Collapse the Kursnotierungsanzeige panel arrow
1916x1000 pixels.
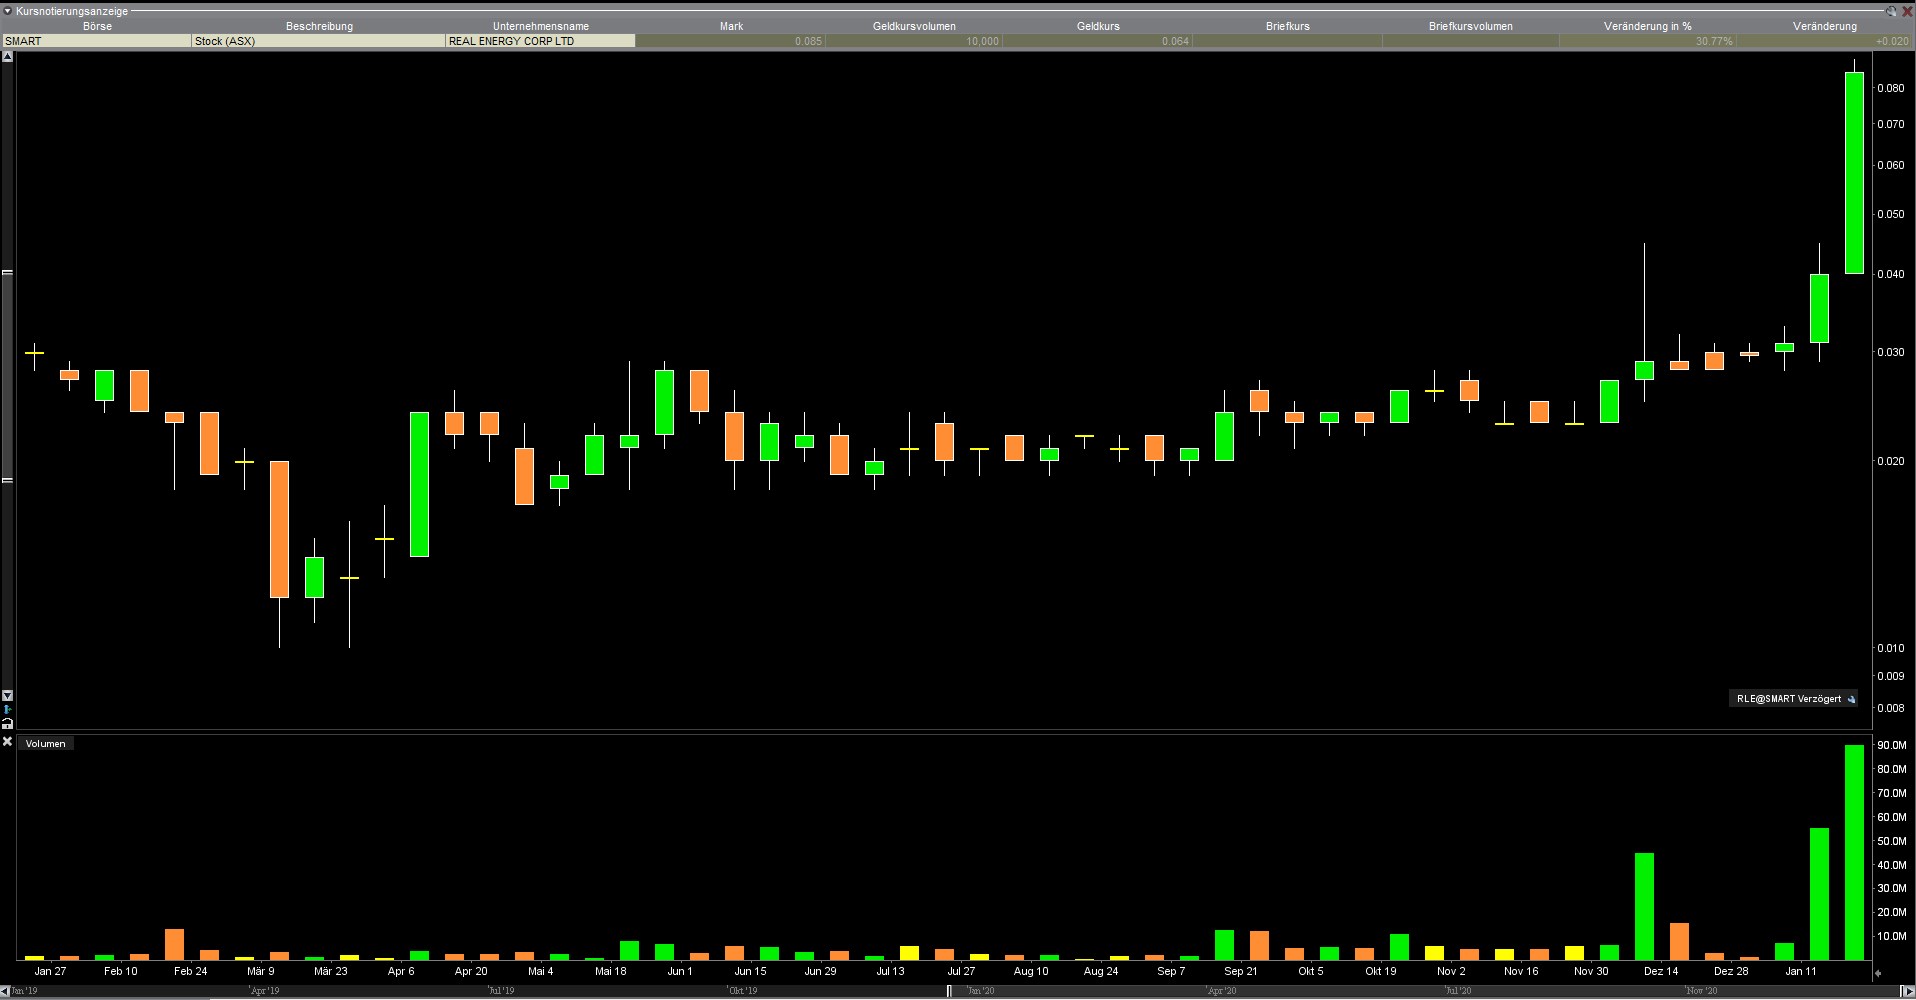8,11
